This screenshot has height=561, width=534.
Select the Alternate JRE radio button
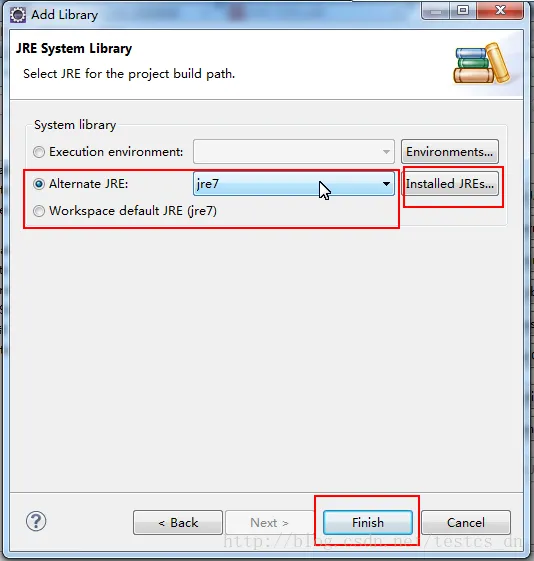(39, 184)
